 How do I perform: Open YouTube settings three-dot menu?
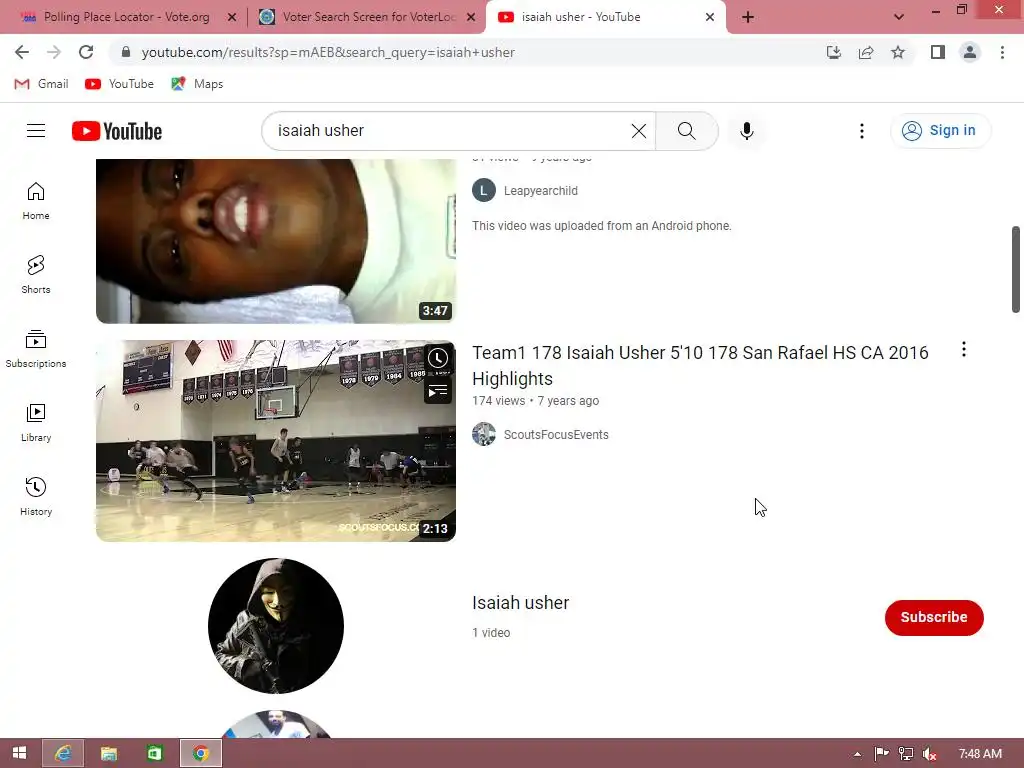tap(861, 131)
